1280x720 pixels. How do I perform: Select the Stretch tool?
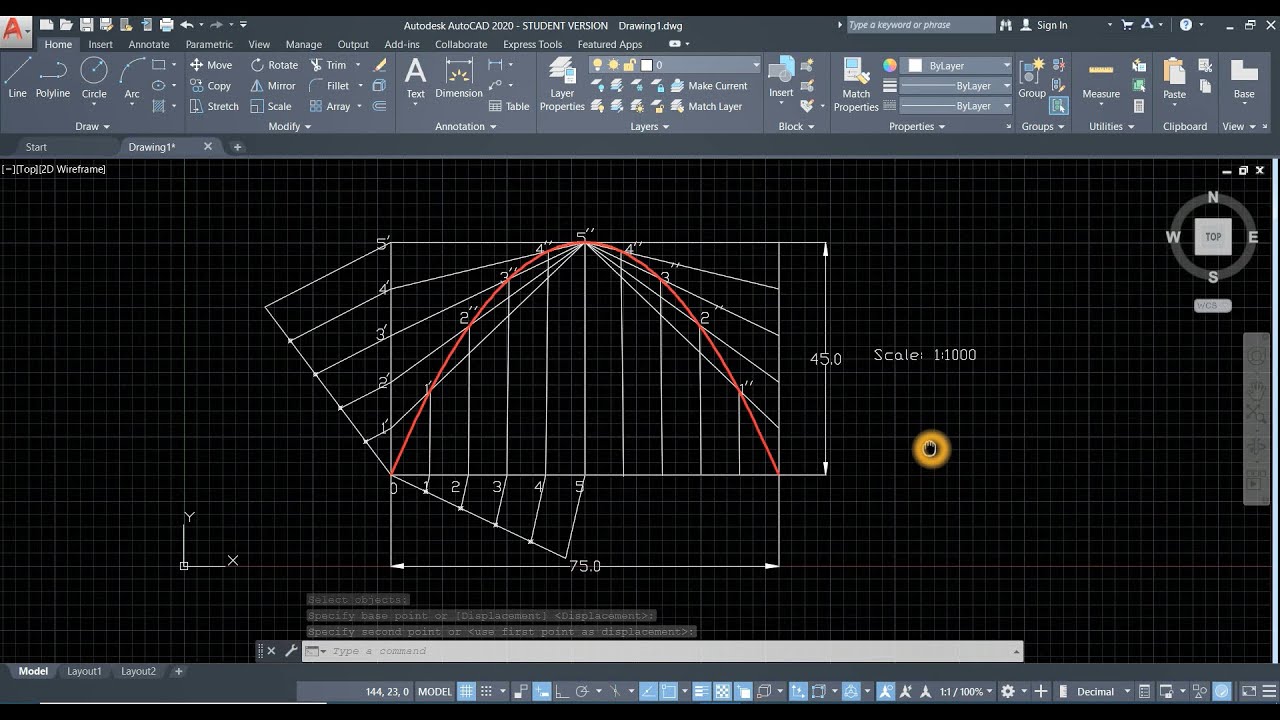pyautogui.click(x=214, y=106)
